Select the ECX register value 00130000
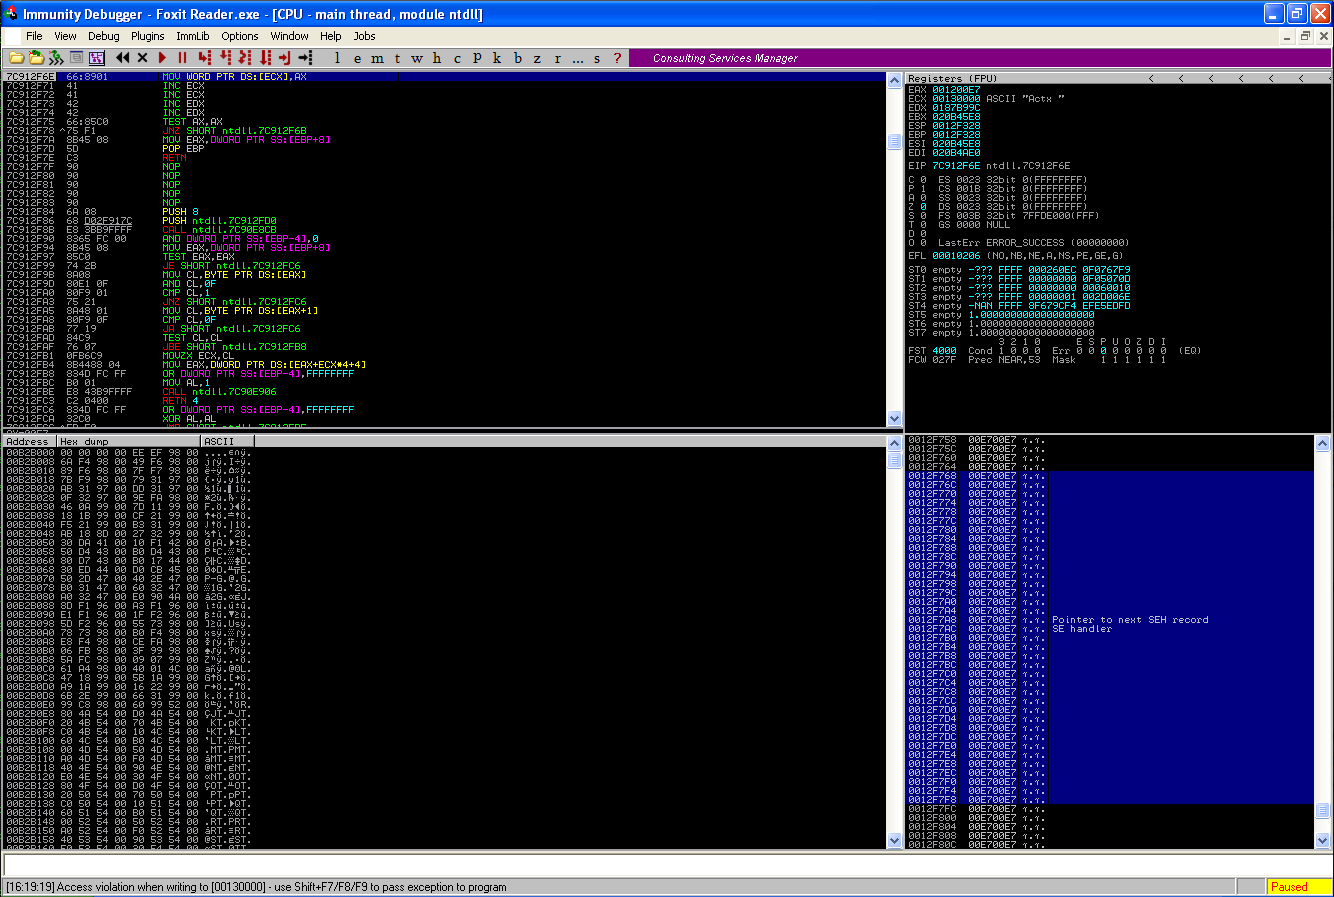This screenshot has height=897, width=1334. coord(956,99)
